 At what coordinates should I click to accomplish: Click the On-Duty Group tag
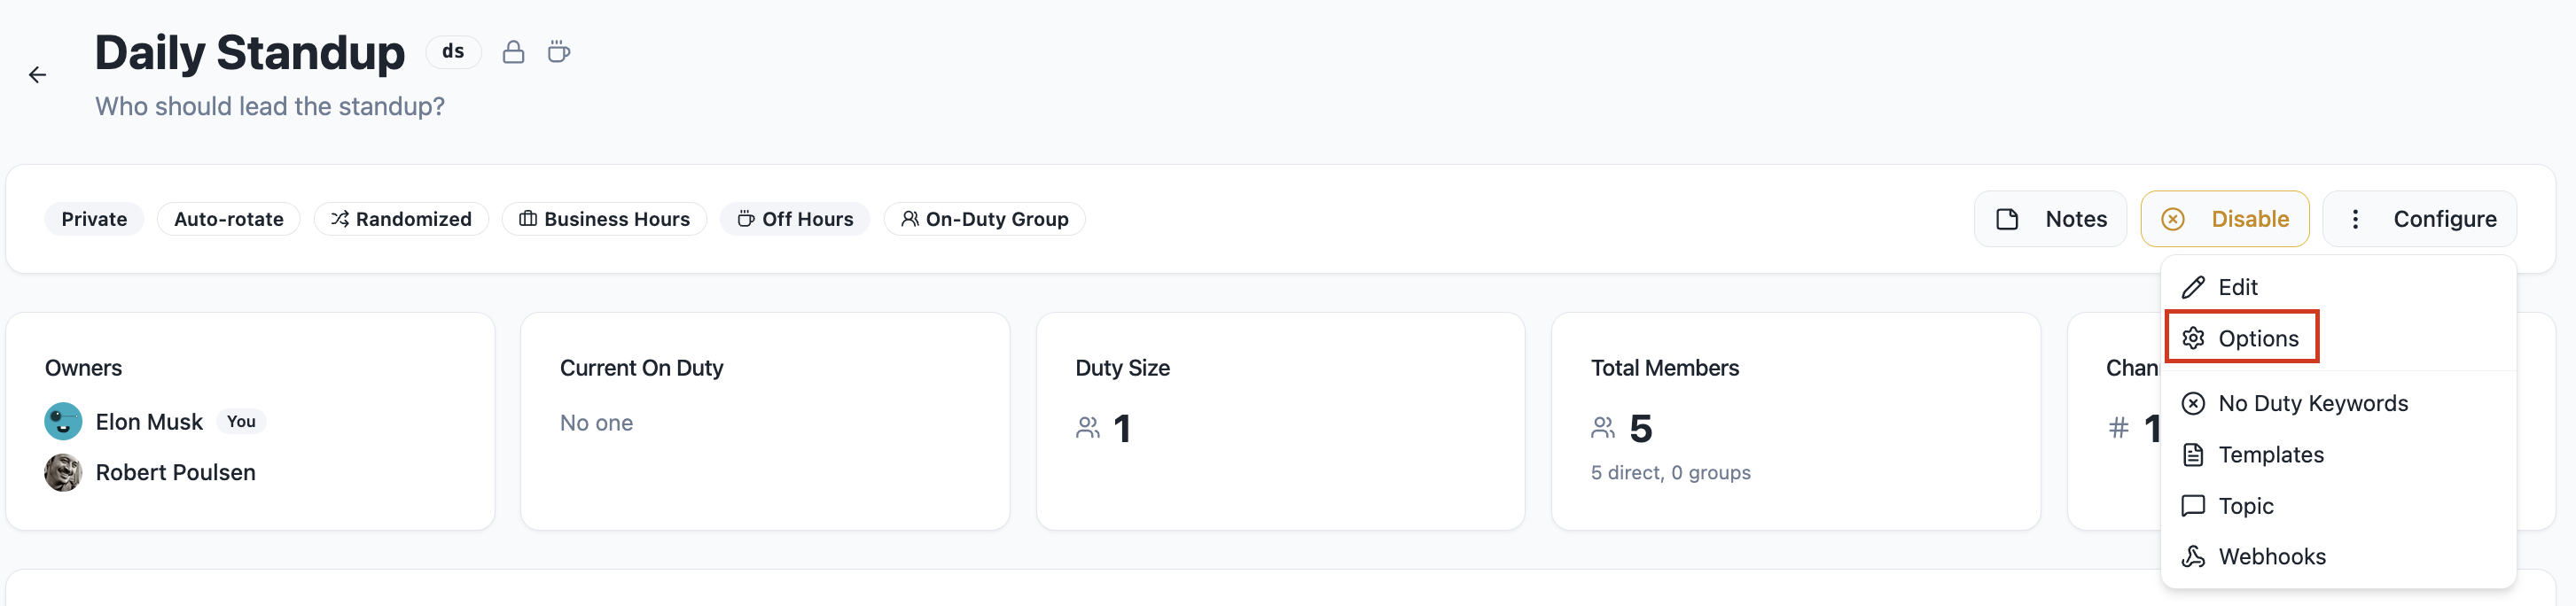[984, 219]
